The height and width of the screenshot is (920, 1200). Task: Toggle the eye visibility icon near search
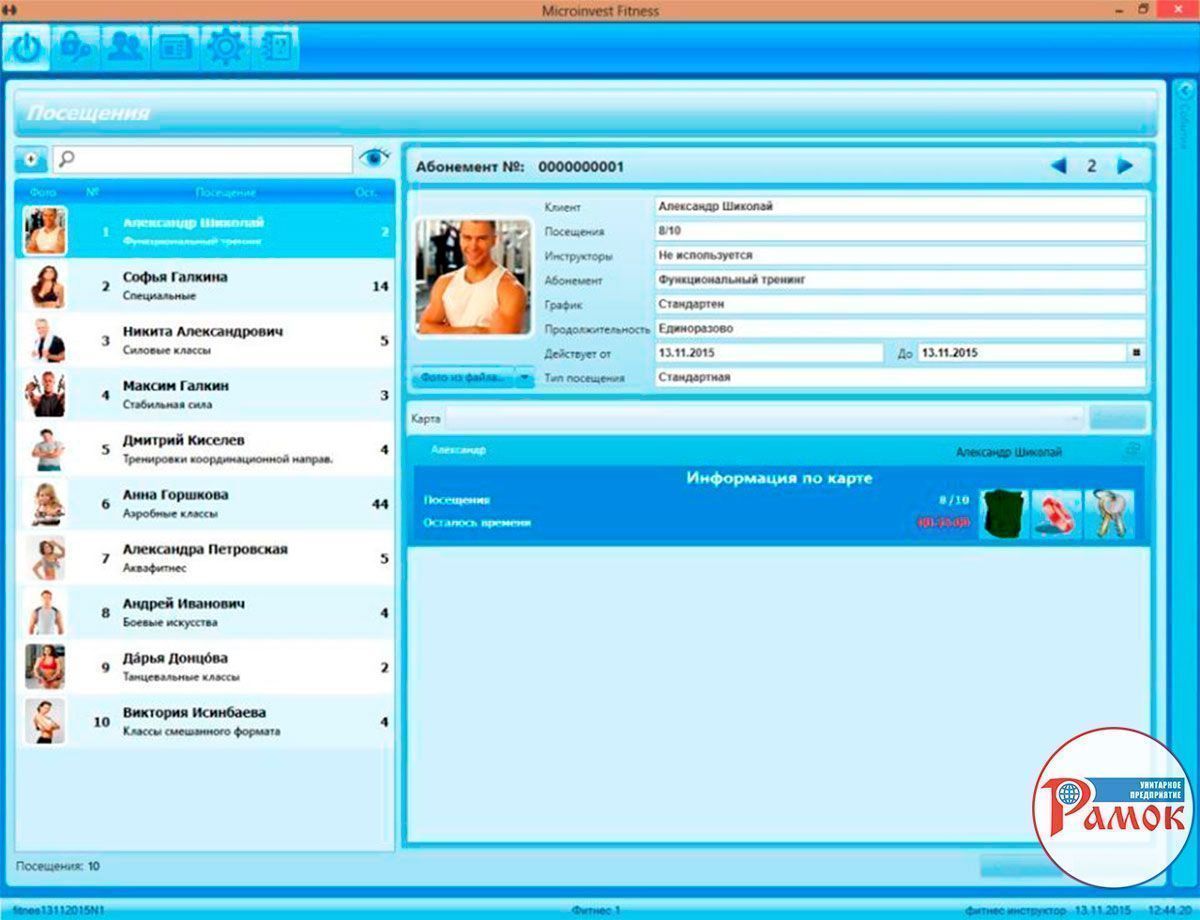pyautogui.click(x=375, y=158)
